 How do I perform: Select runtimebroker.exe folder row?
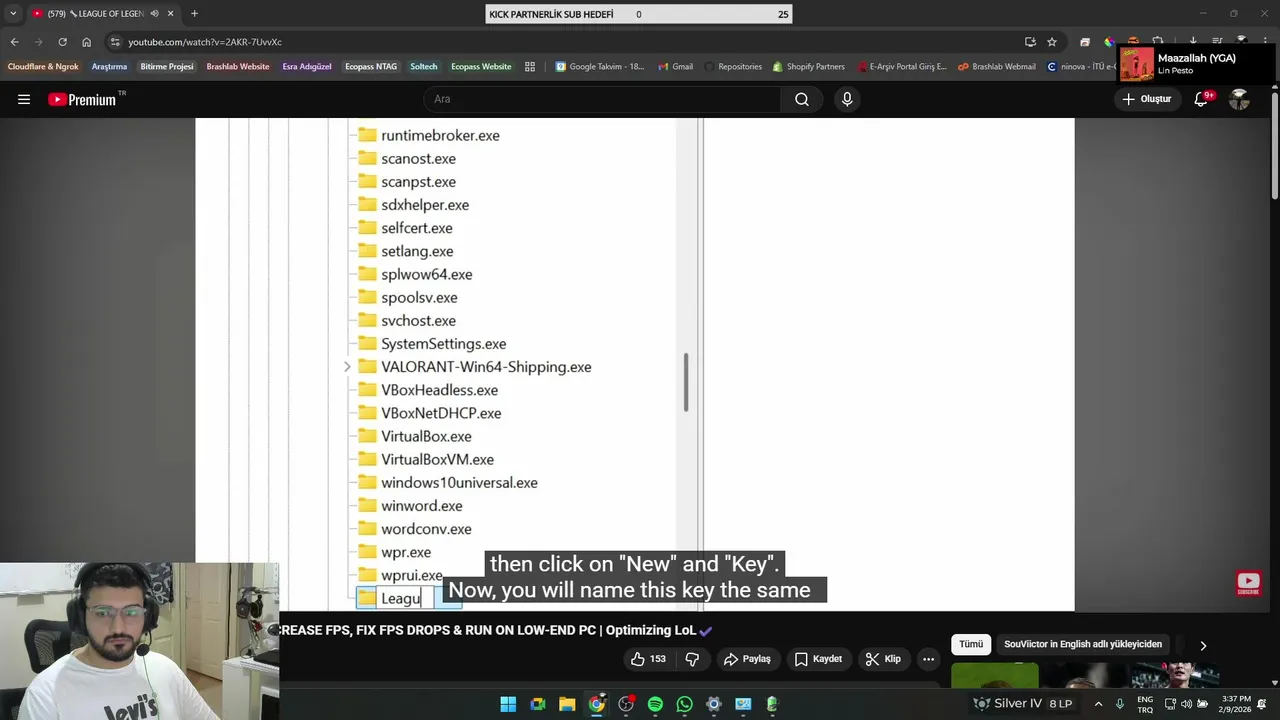click(429, 135)
